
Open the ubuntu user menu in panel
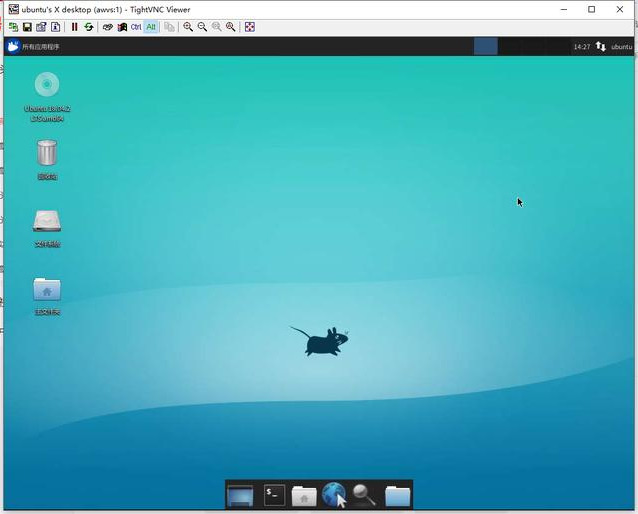[x=621, y=47]
